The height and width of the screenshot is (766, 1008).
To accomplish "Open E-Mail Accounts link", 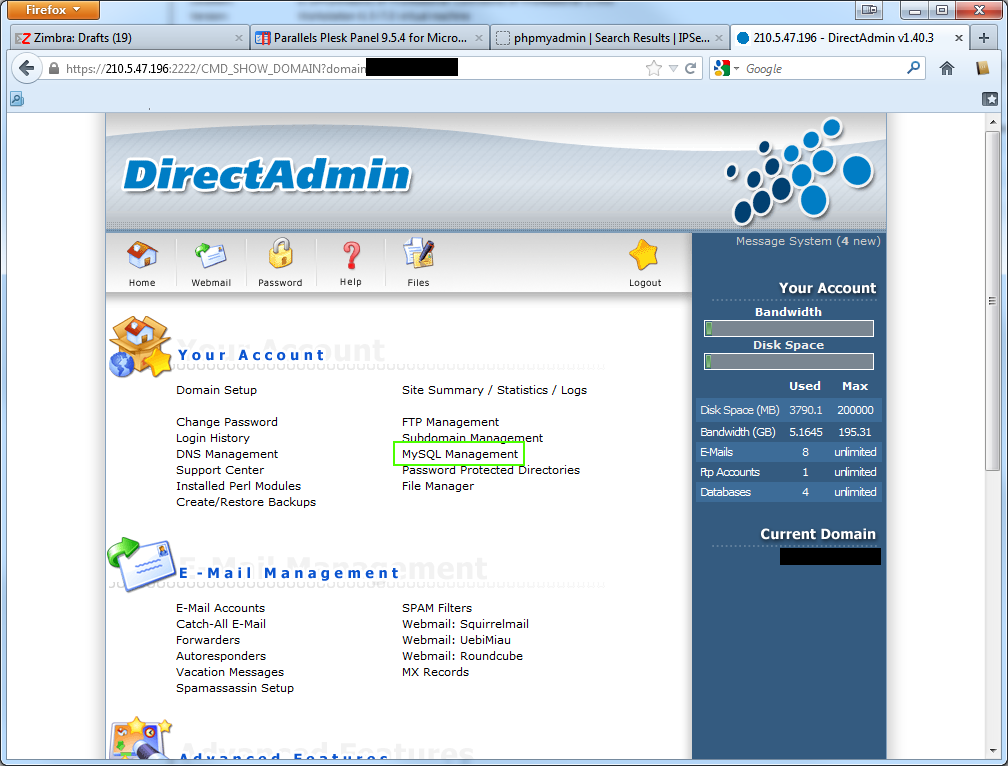I will coord(220,608).
